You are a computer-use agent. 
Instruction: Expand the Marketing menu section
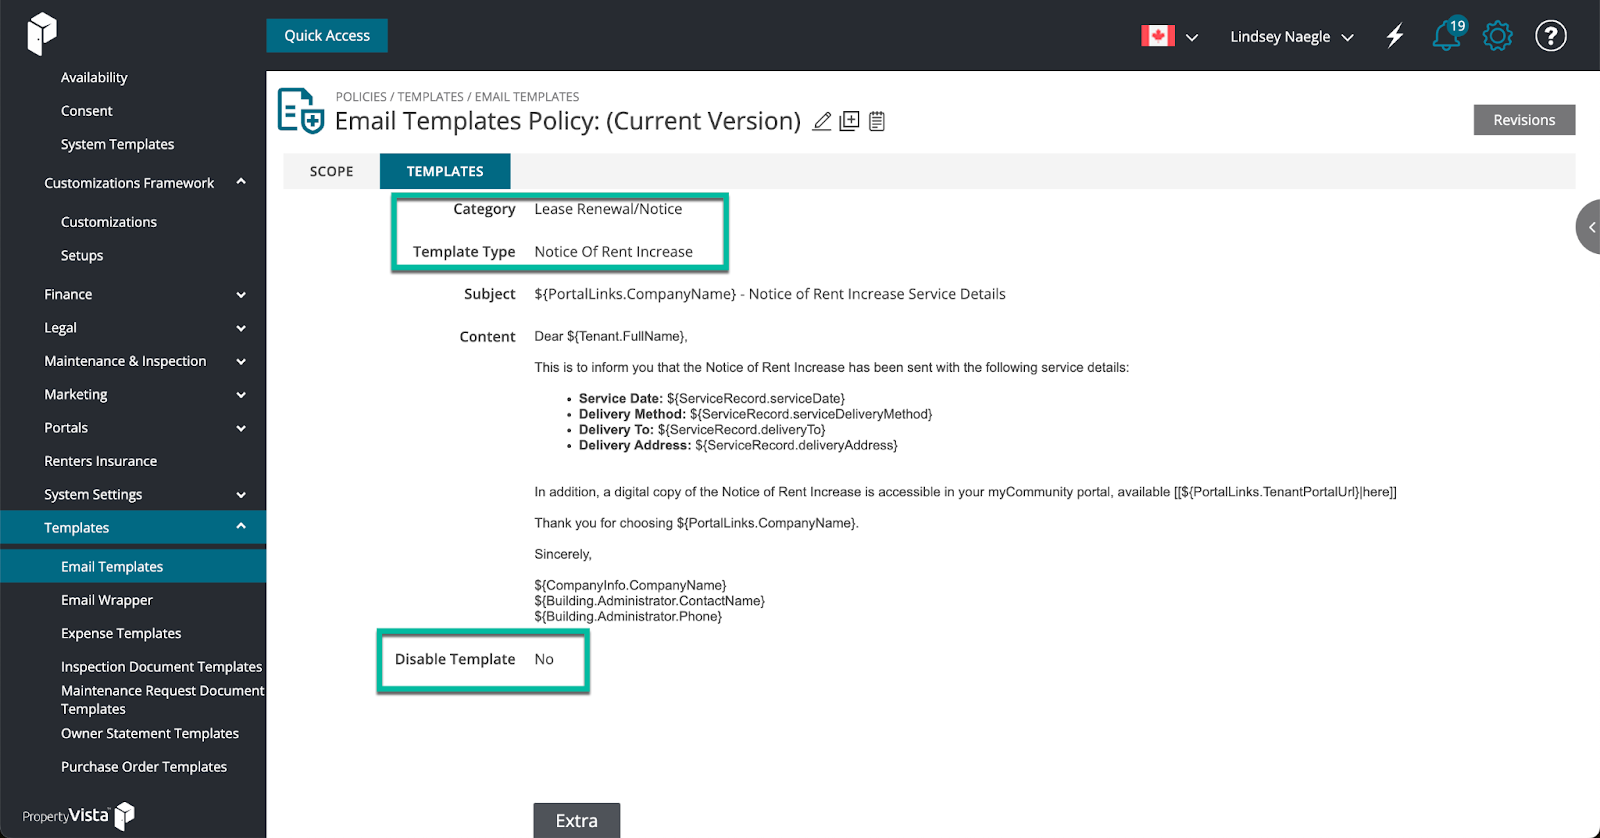coord(241,395)
